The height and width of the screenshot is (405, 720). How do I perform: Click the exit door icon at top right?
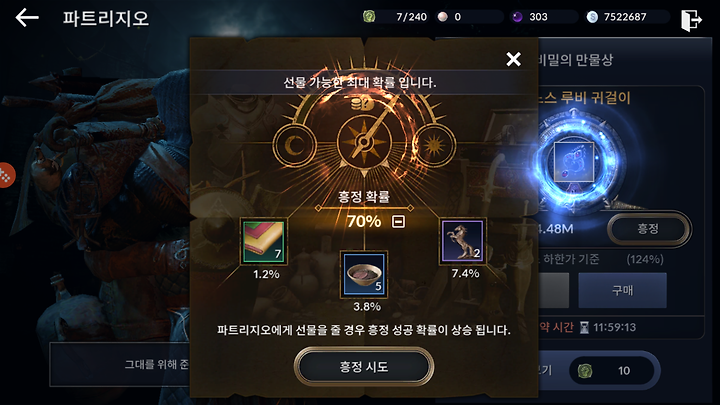[691, 20]
